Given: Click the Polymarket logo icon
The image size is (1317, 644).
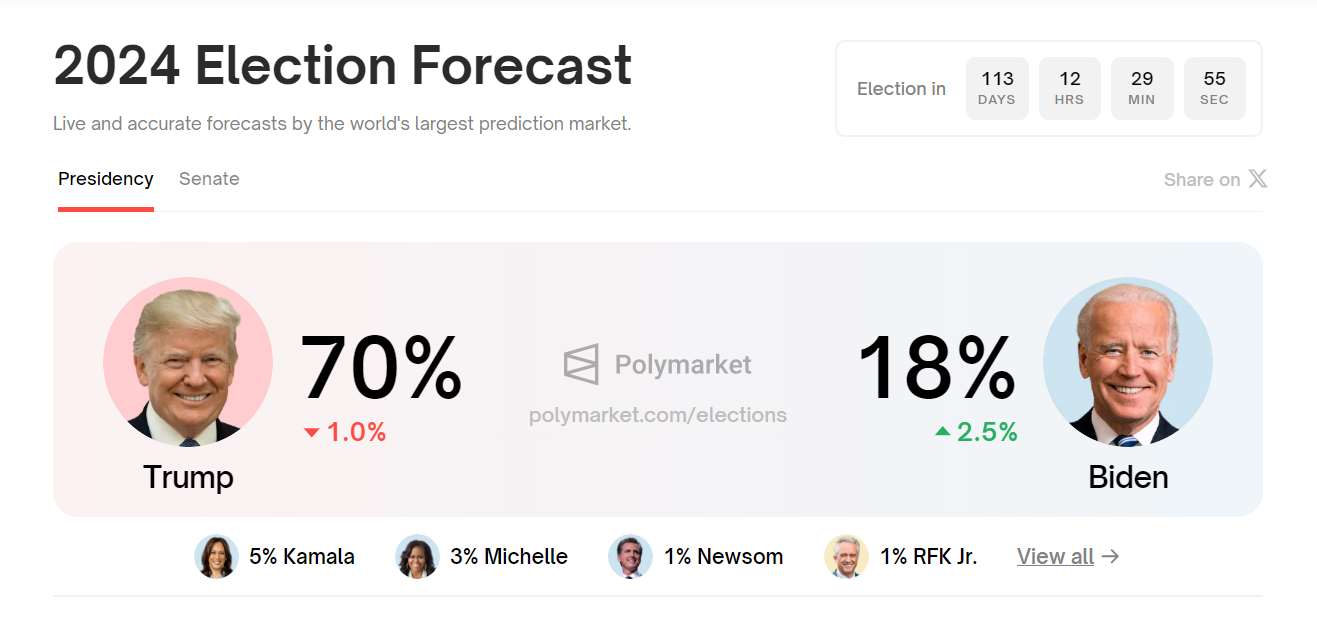Looking at the screenshot, I should click(x=581, y=365).
